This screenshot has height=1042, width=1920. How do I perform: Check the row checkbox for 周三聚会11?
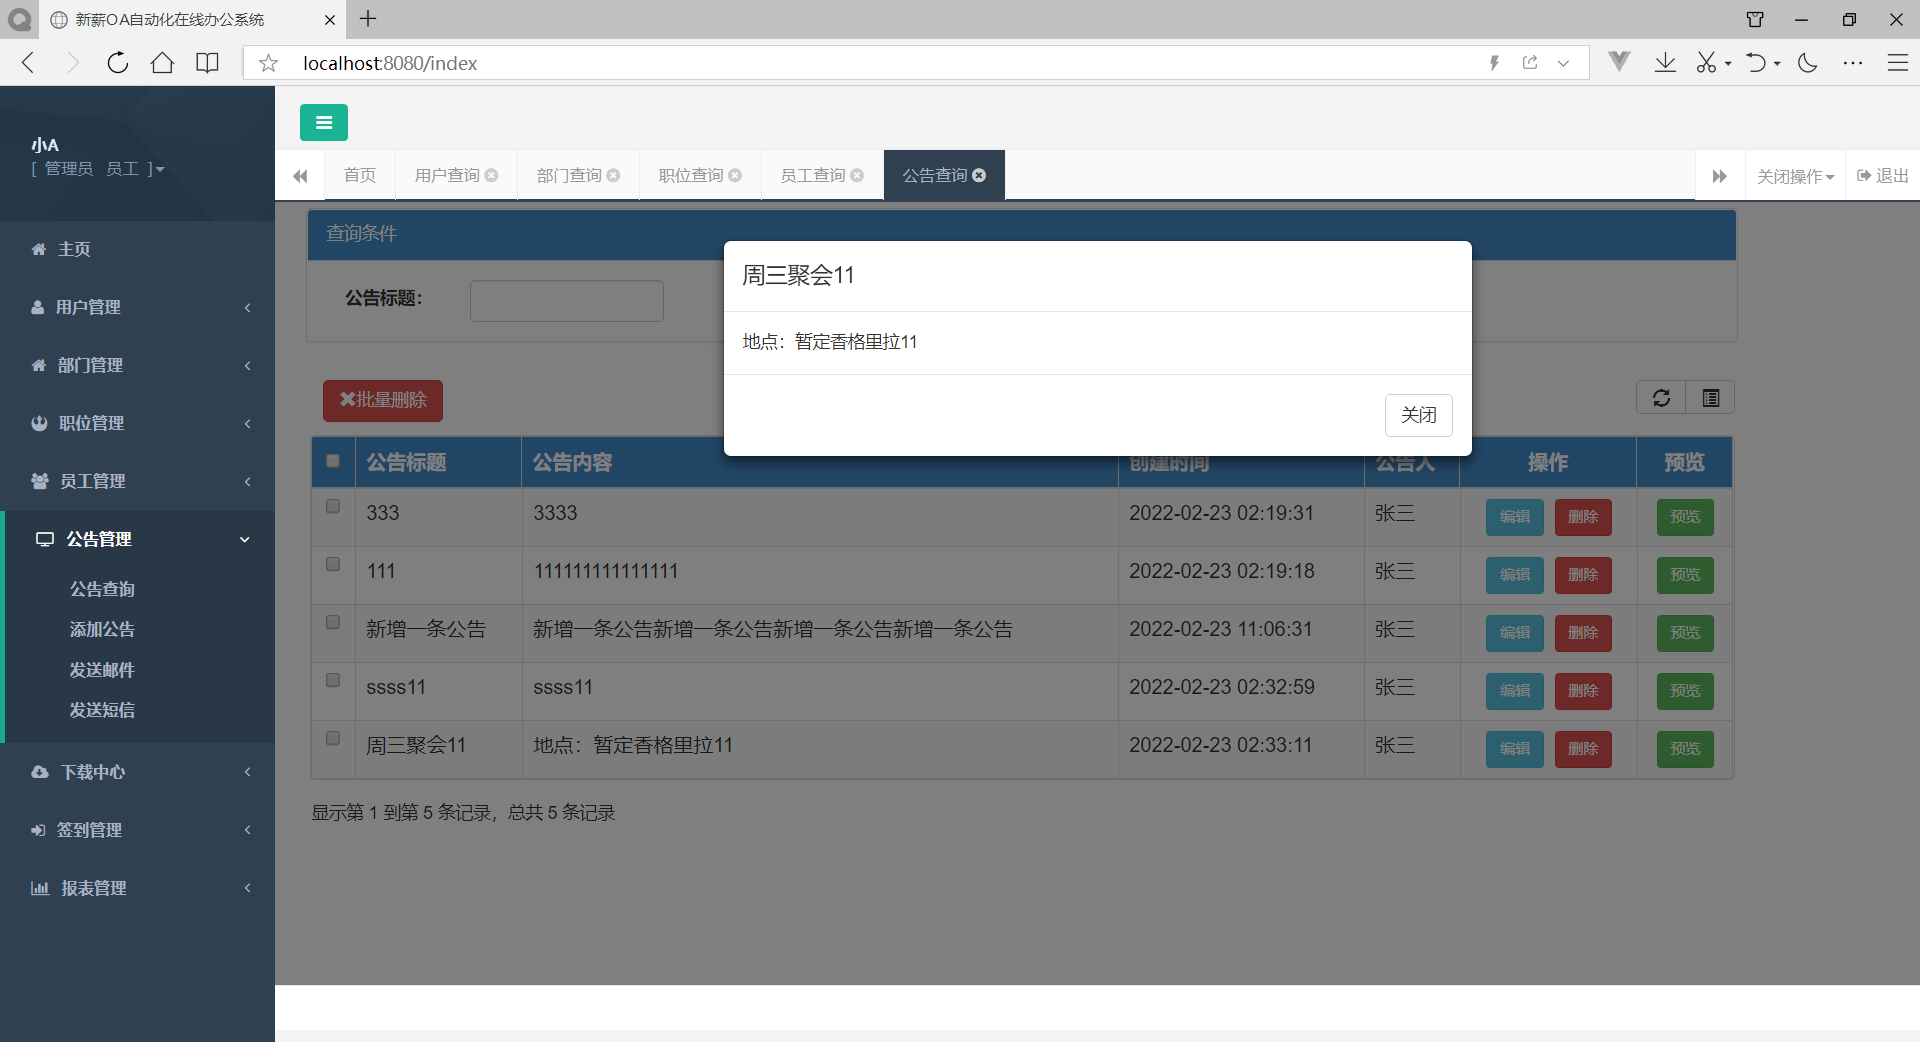333,738
